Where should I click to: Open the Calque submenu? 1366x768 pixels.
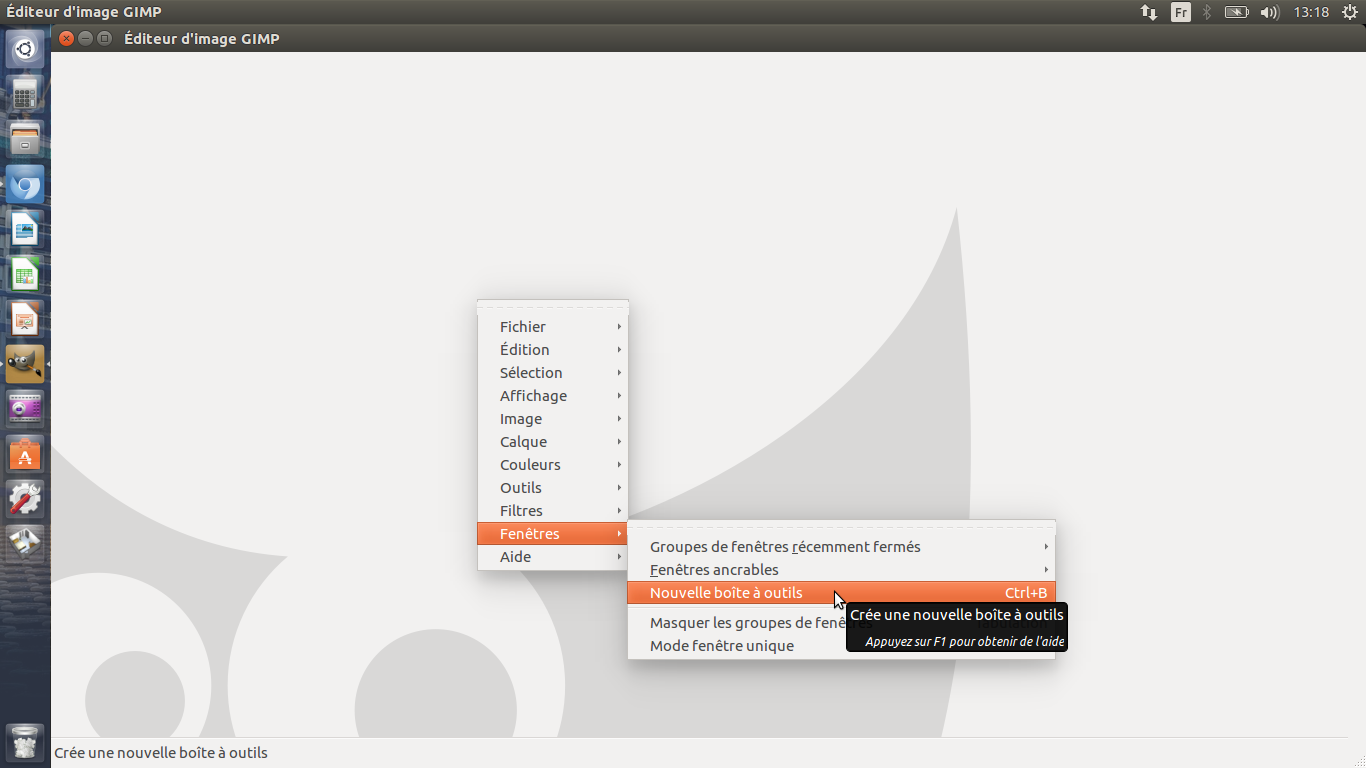(x=553, y=442)
